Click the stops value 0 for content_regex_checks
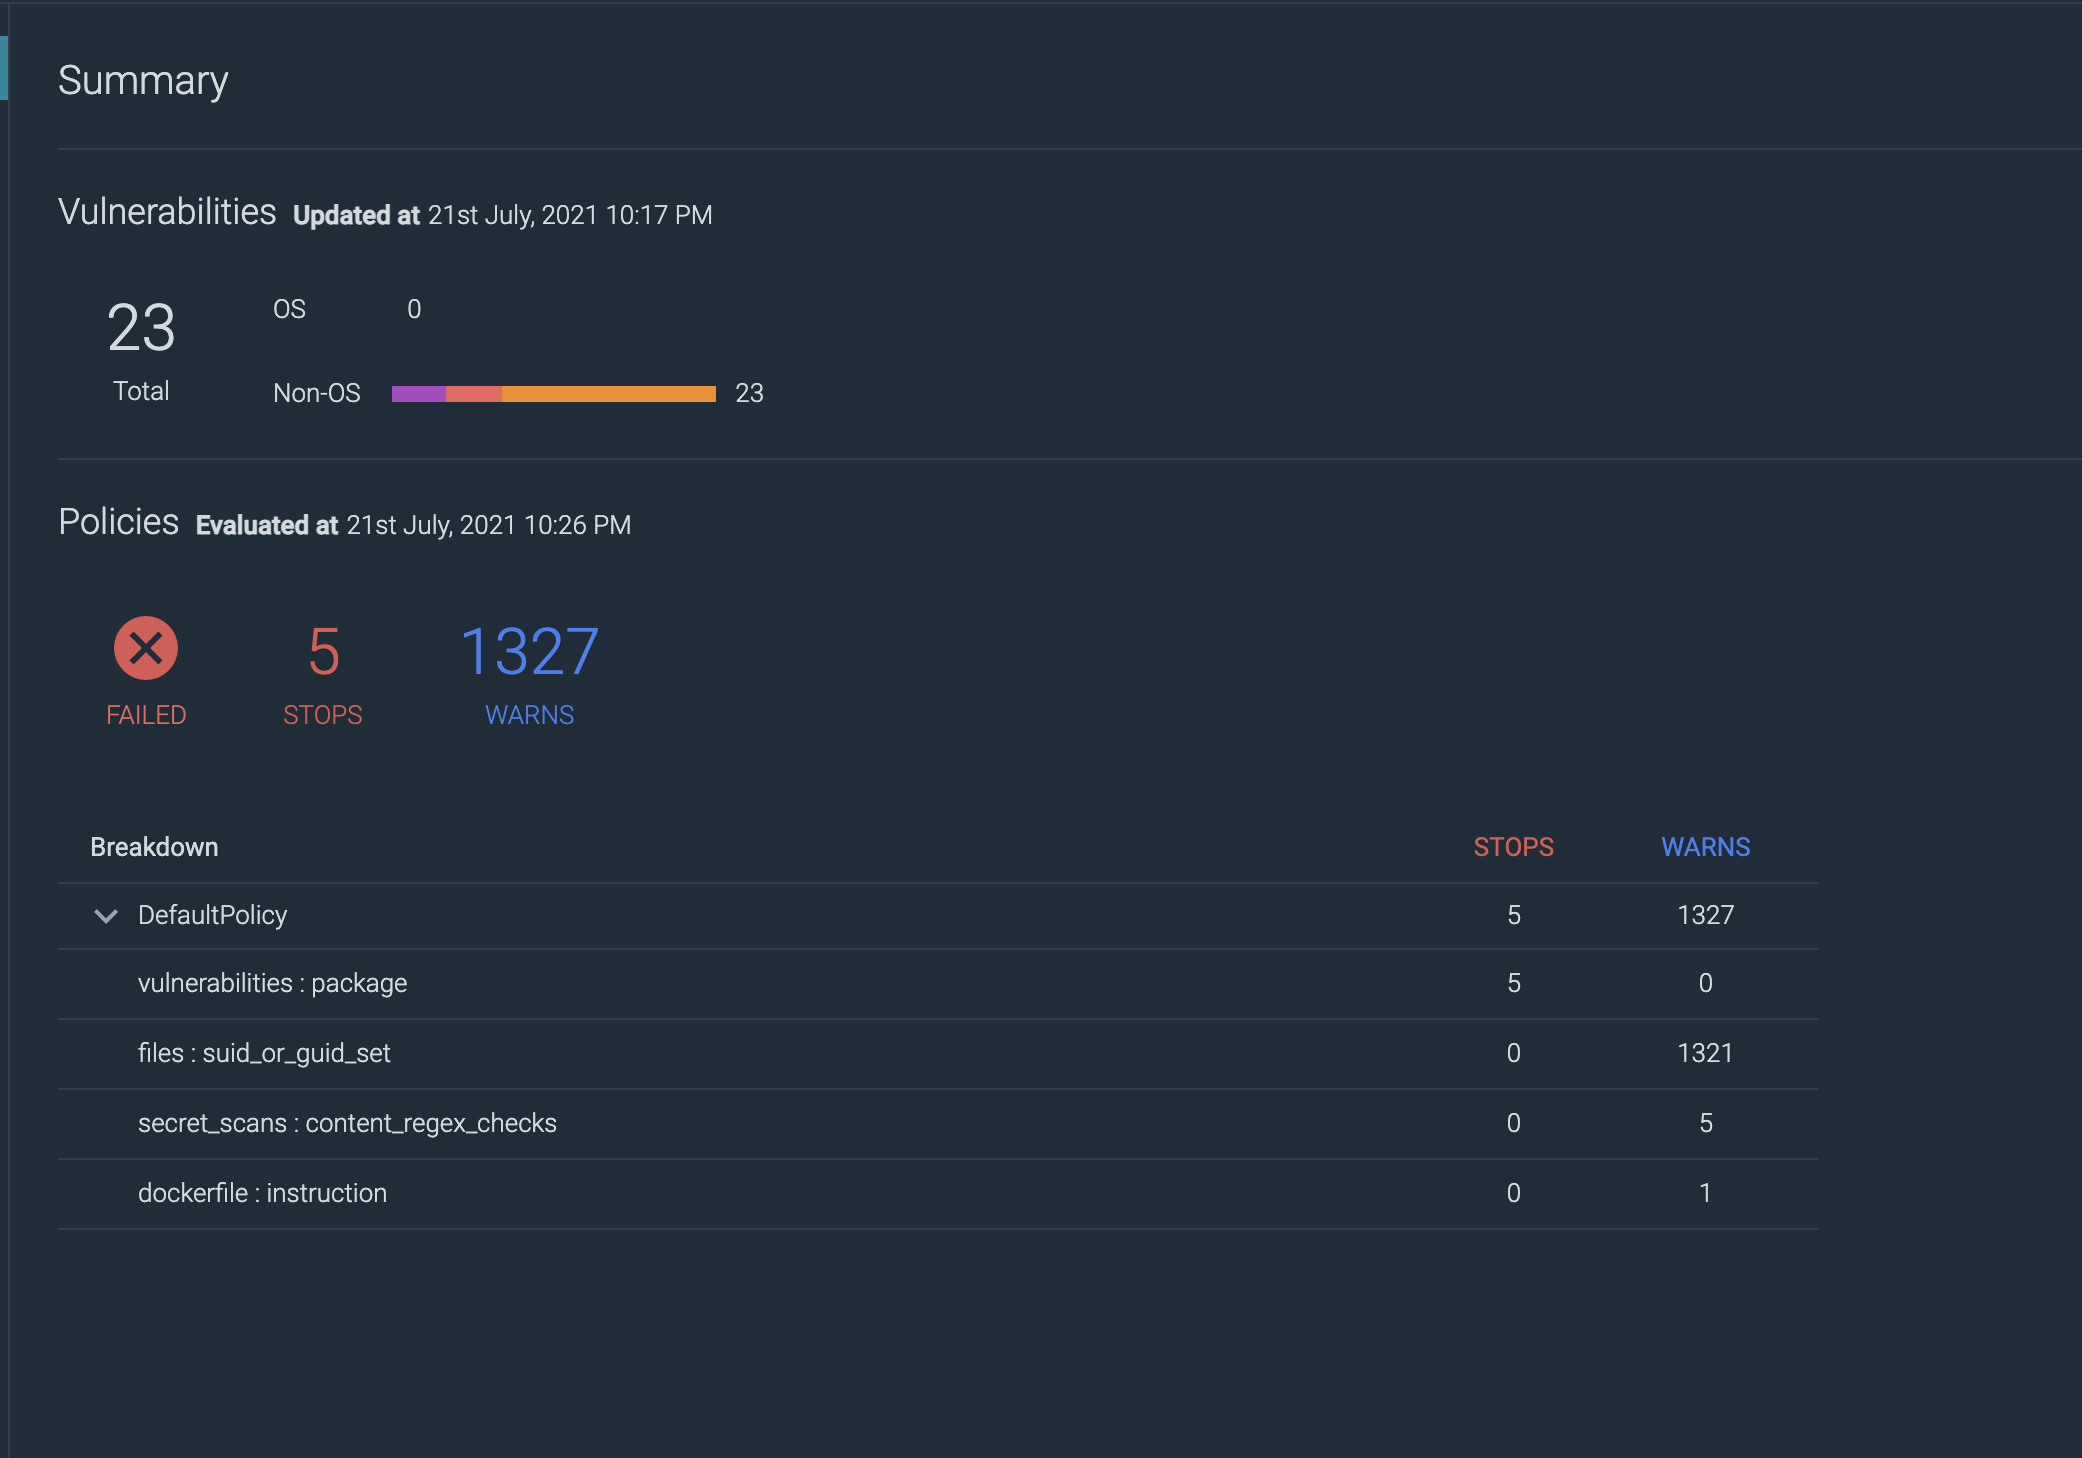Image resolution: width=2082 pixels, height=1458 pixels. coord(1514,1123)
